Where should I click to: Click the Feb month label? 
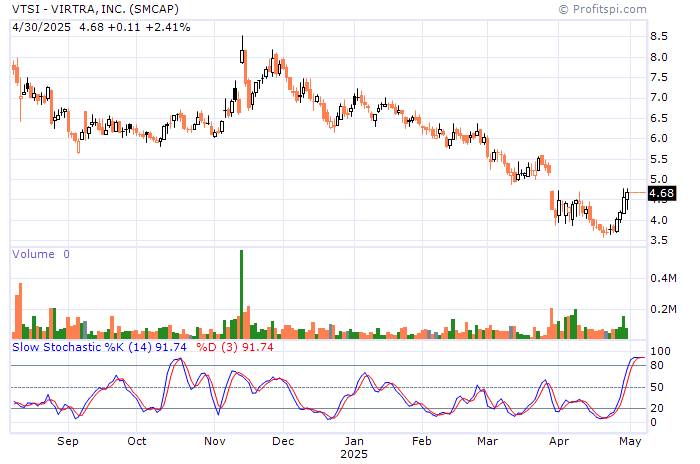422,441
